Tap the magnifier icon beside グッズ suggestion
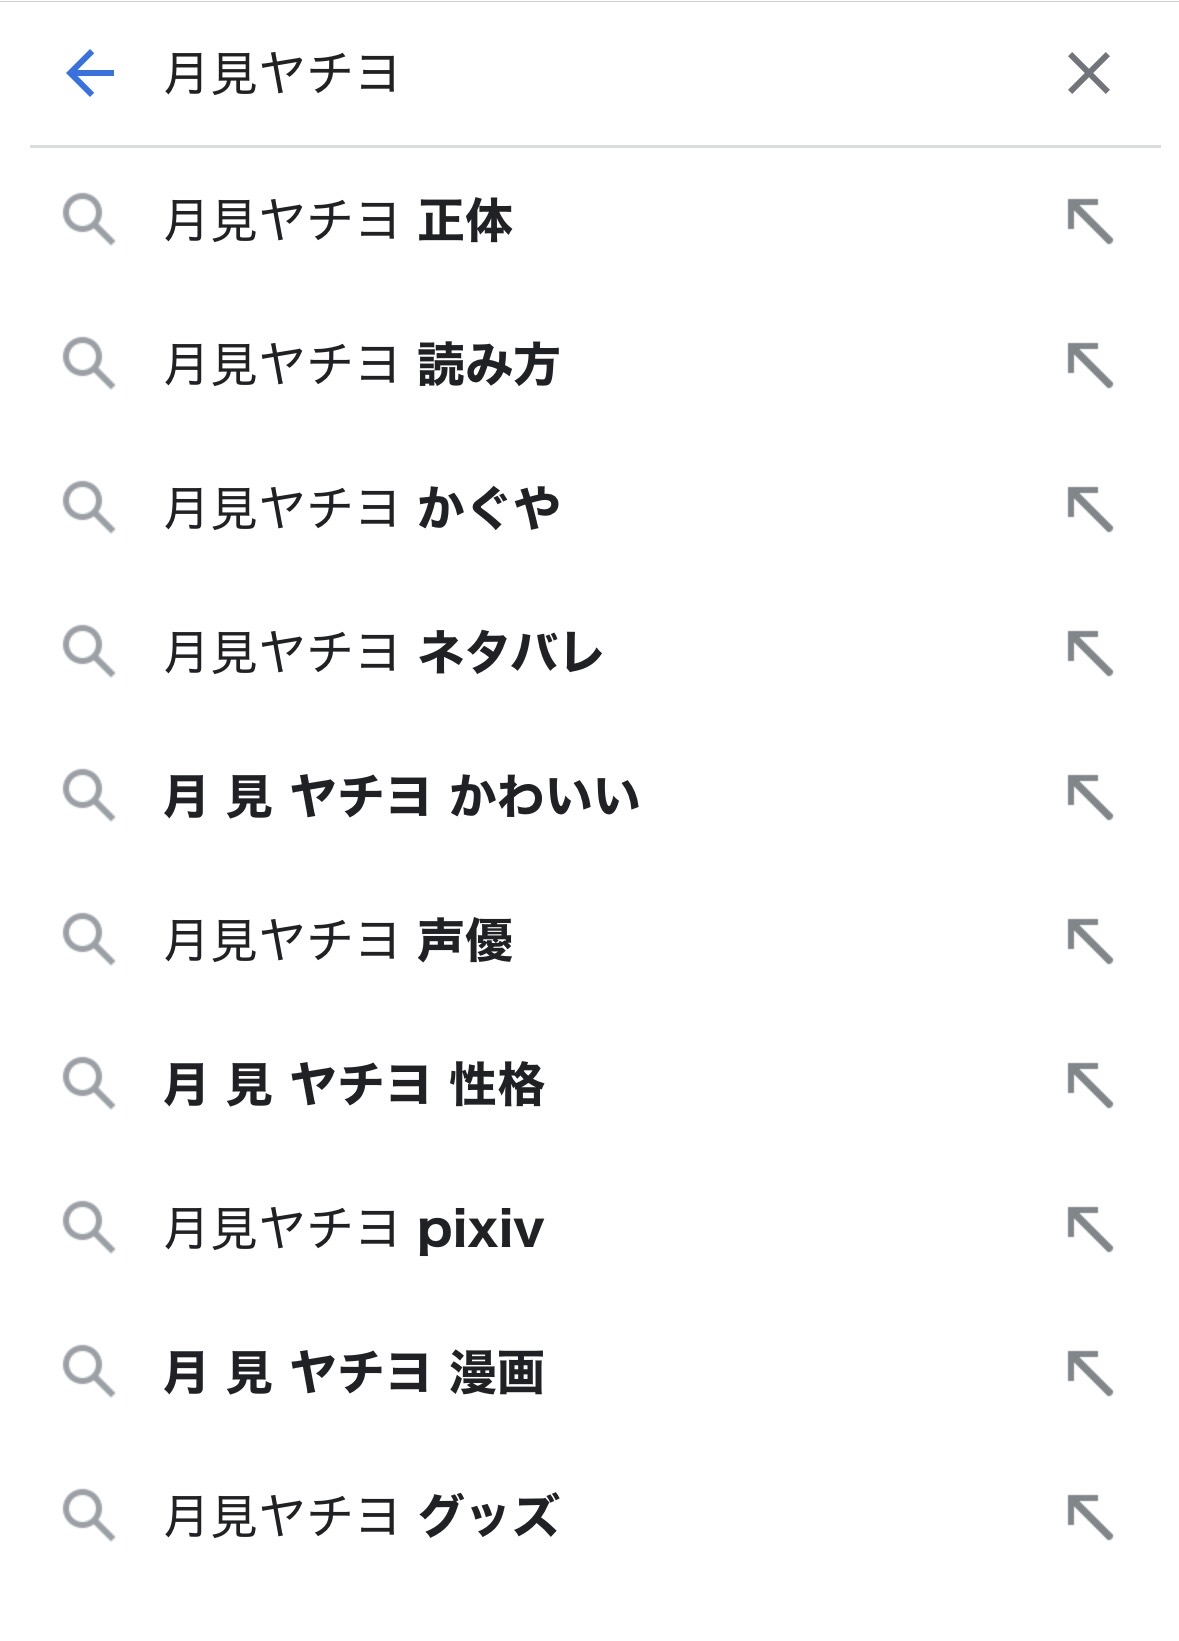 [x=89, y=1516]
